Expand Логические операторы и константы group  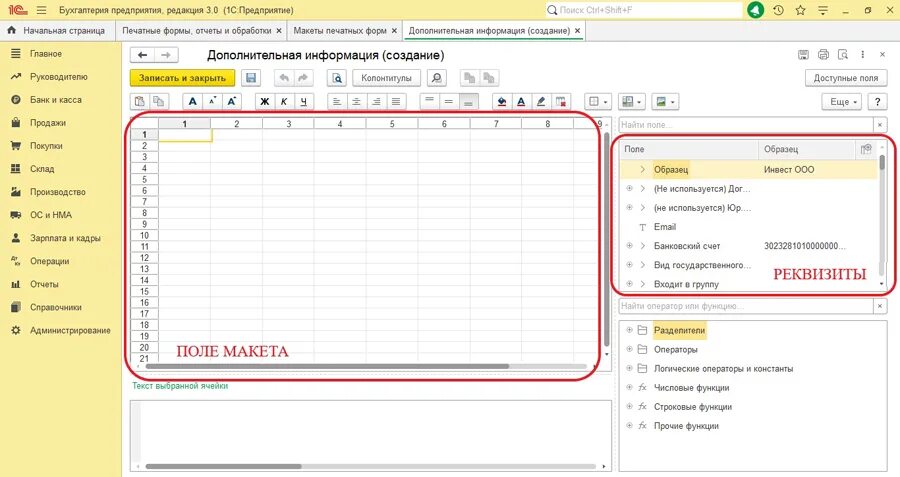coord(629,368)
